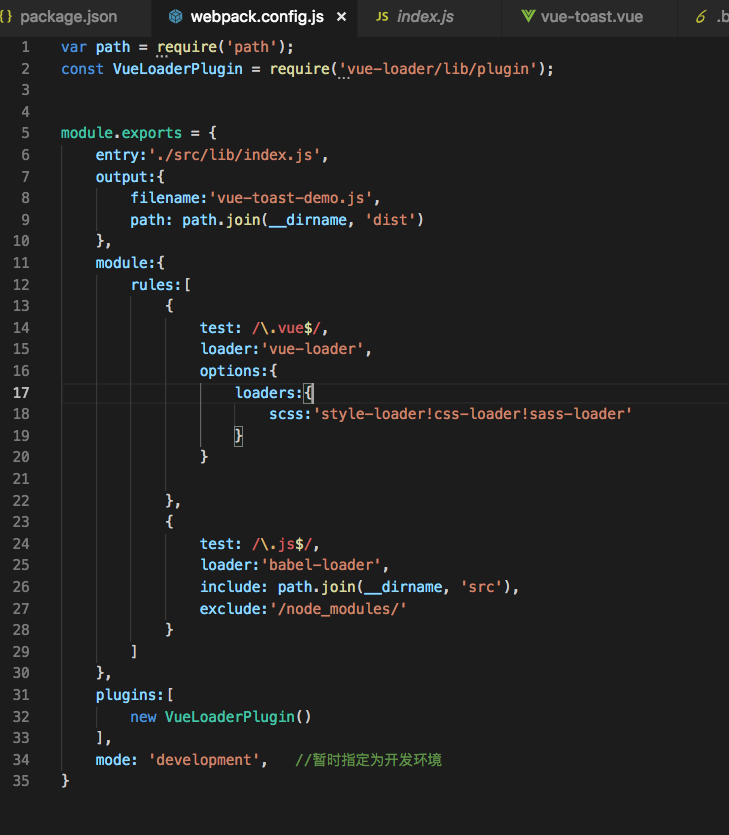Click the 'vue-toast-demo.js' filename string
This screenshot has width=729, height=835.
(x=291, y=198)
